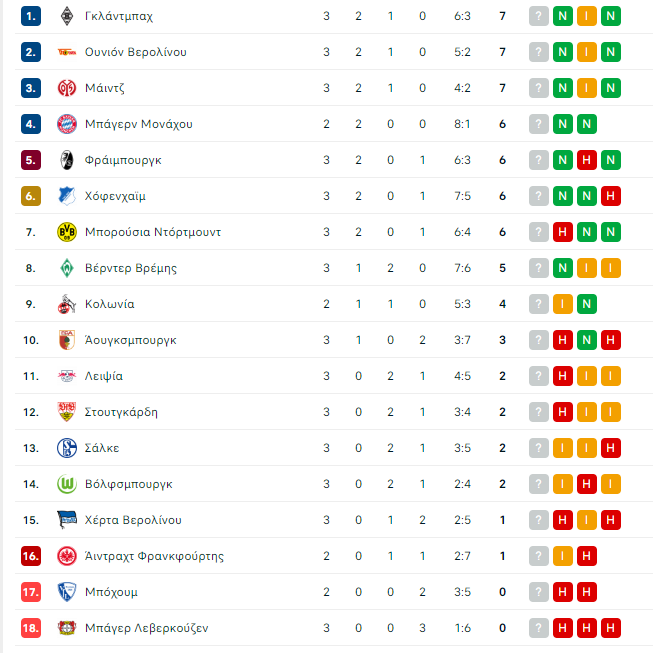Viewport: 653px width, 653px height.
Task: Open the Μπάγερ Λεβερκούζεν crest
Action: pyautogui.click(x=67, y=628)
